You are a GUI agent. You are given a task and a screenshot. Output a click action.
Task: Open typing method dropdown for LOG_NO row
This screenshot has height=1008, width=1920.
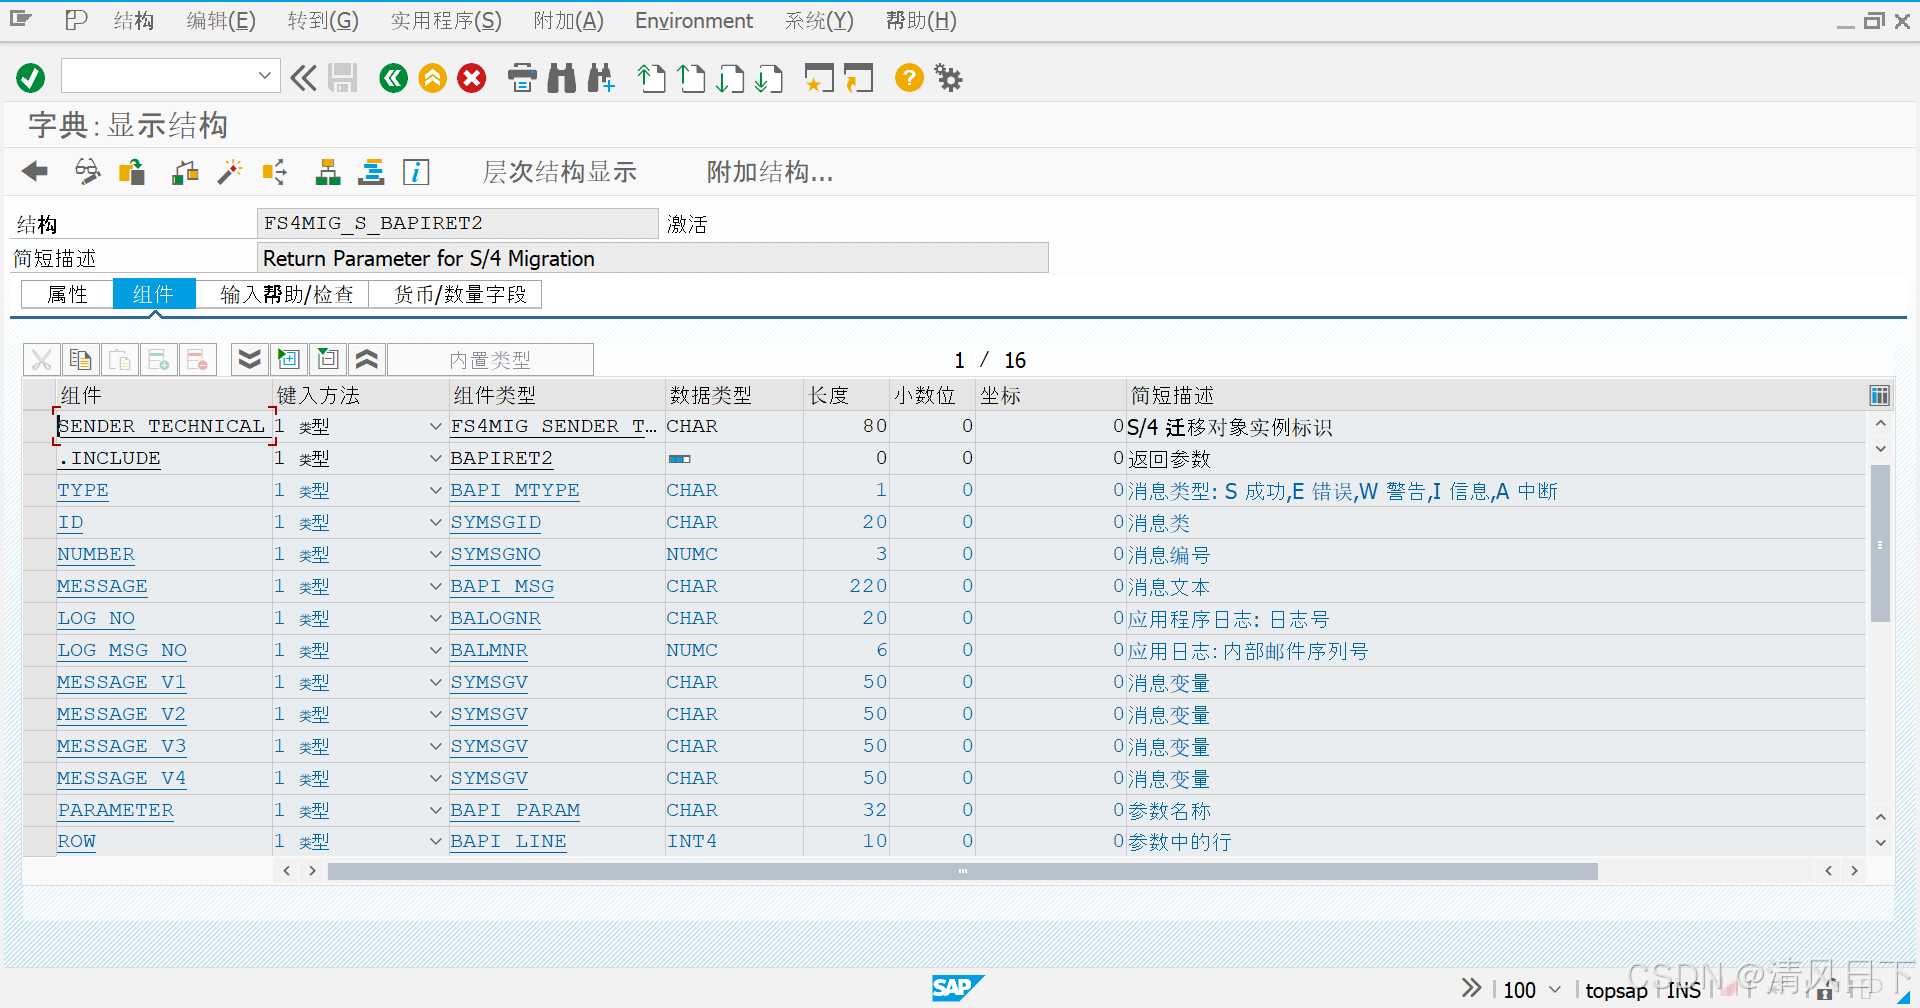(x=435, y=618)
